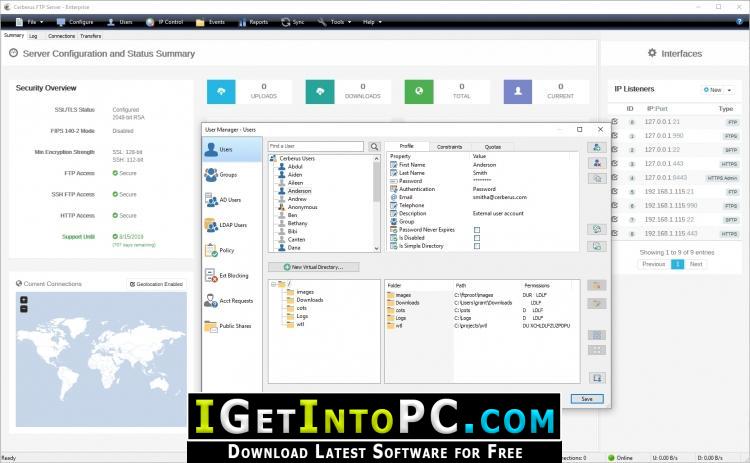The width and height of the screenshot is (750, 463).
Task: Collapse the root virtual directory tree node
Action: pos(274,284)
